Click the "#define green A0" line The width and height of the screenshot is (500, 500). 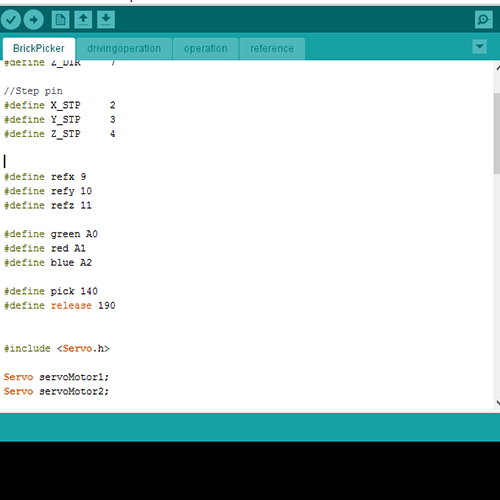51,234
